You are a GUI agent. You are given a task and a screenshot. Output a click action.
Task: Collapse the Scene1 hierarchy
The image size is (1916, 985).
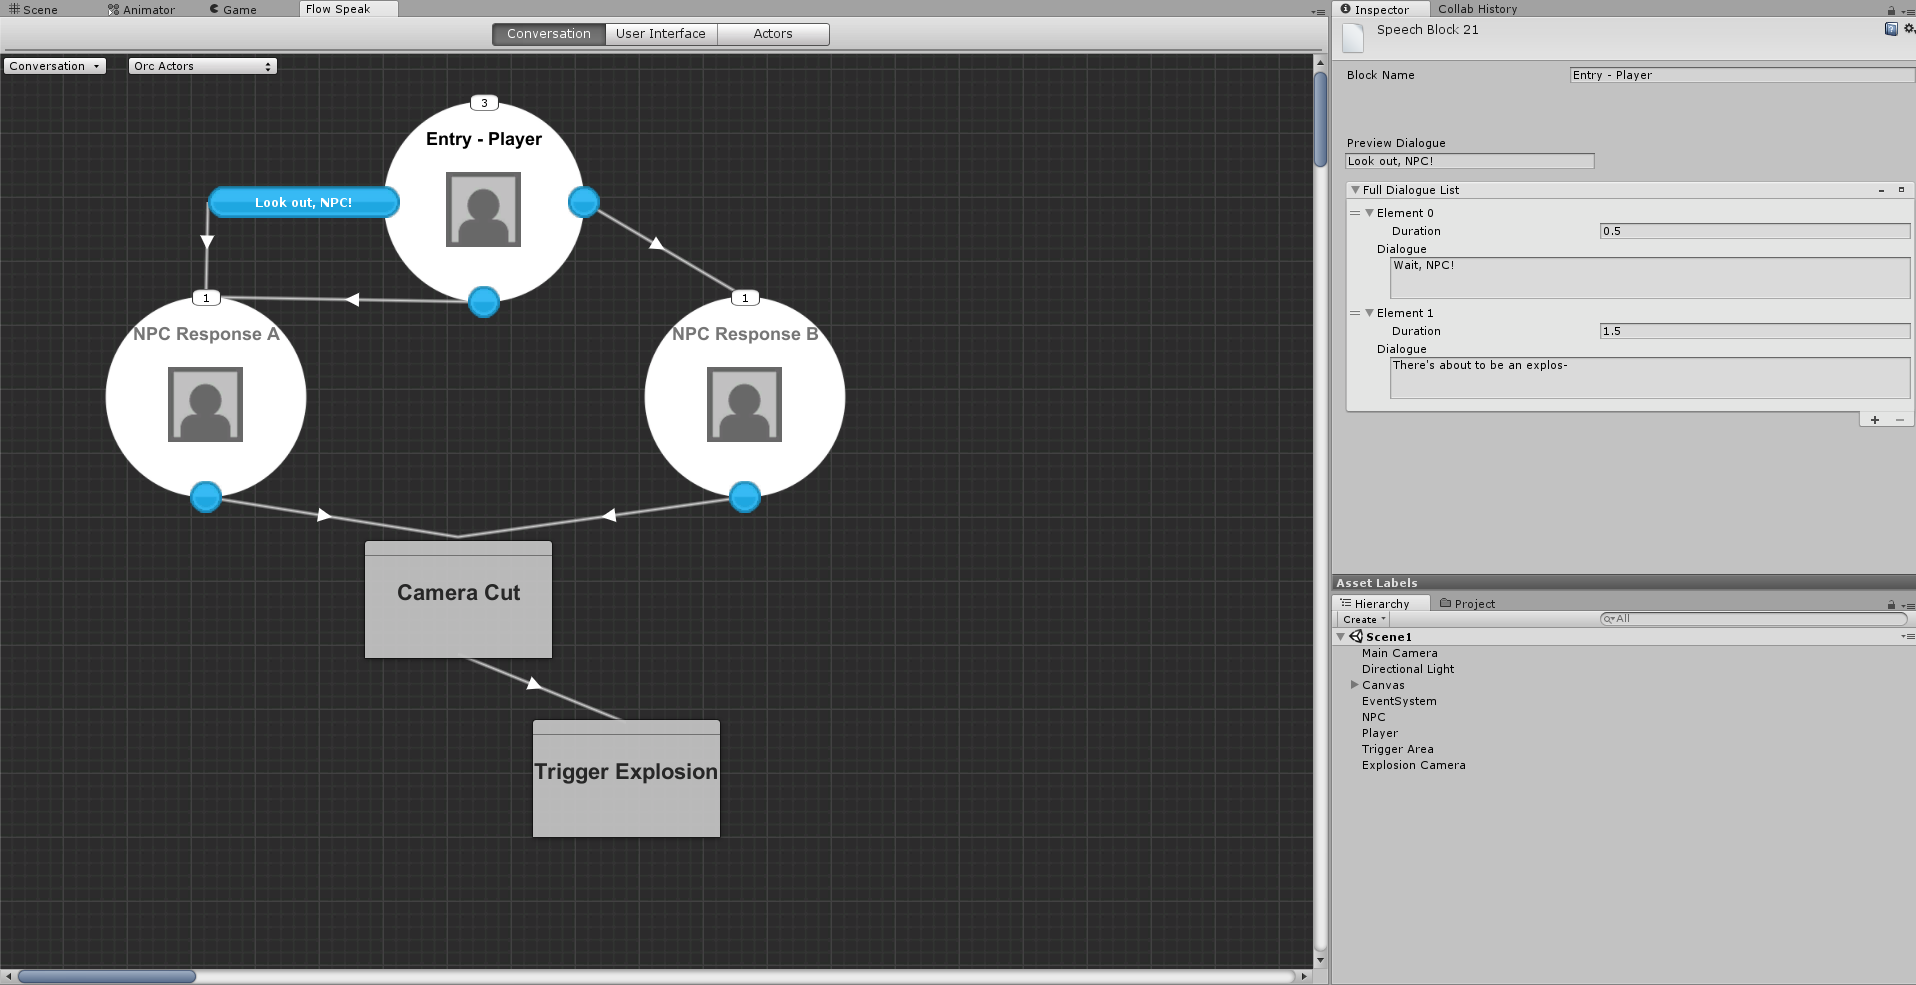(x=1341, y=637)
